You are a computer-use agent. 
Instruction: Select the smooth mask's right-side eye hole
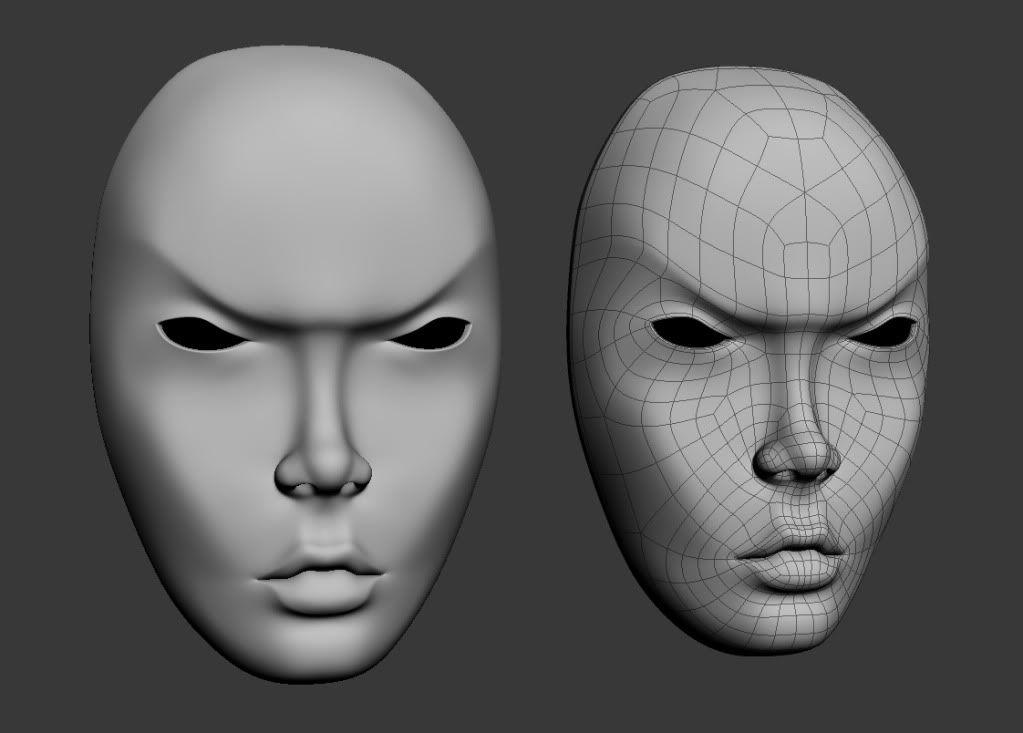(x=432, y=334)
